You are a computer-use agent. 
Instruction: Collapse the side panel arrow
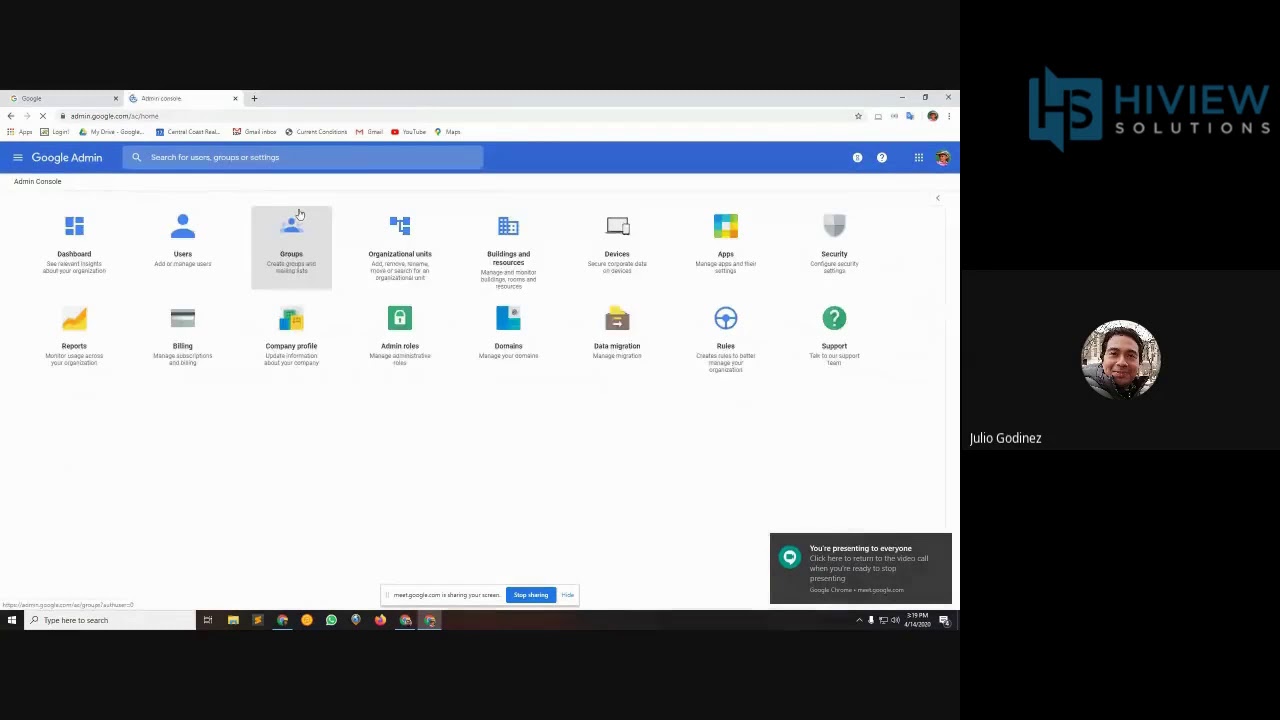click(x=937, y=198)
